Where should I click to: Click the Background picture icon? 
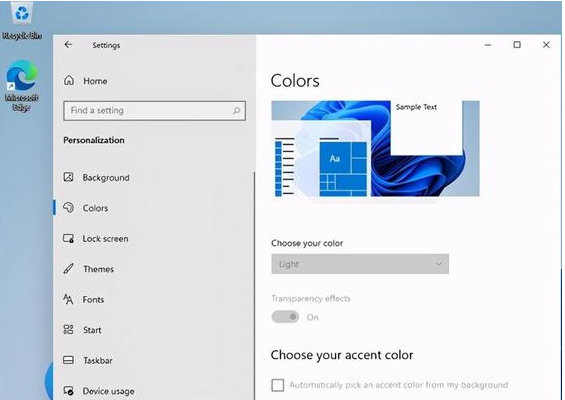coord(68,177)
